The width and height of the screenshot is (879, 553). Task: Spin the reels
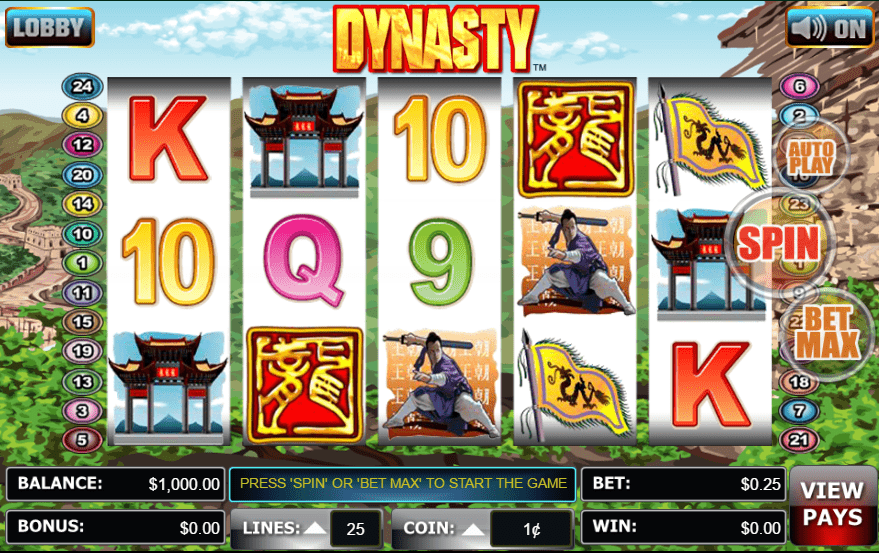point(779,243)
